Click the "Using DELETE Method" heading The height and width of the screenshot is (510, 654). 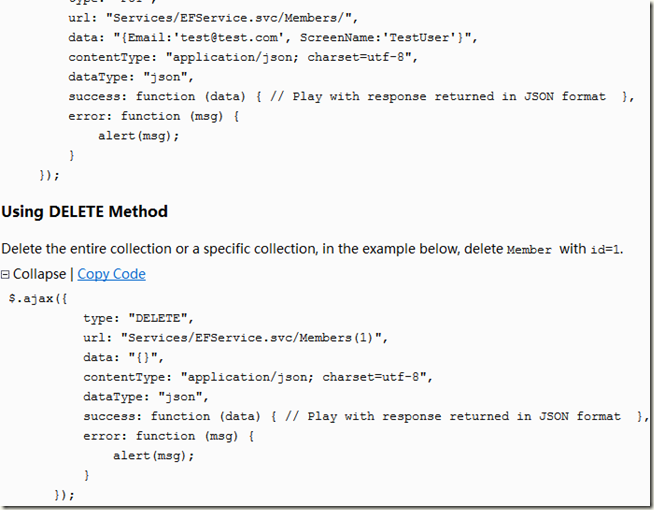[84, 211]
